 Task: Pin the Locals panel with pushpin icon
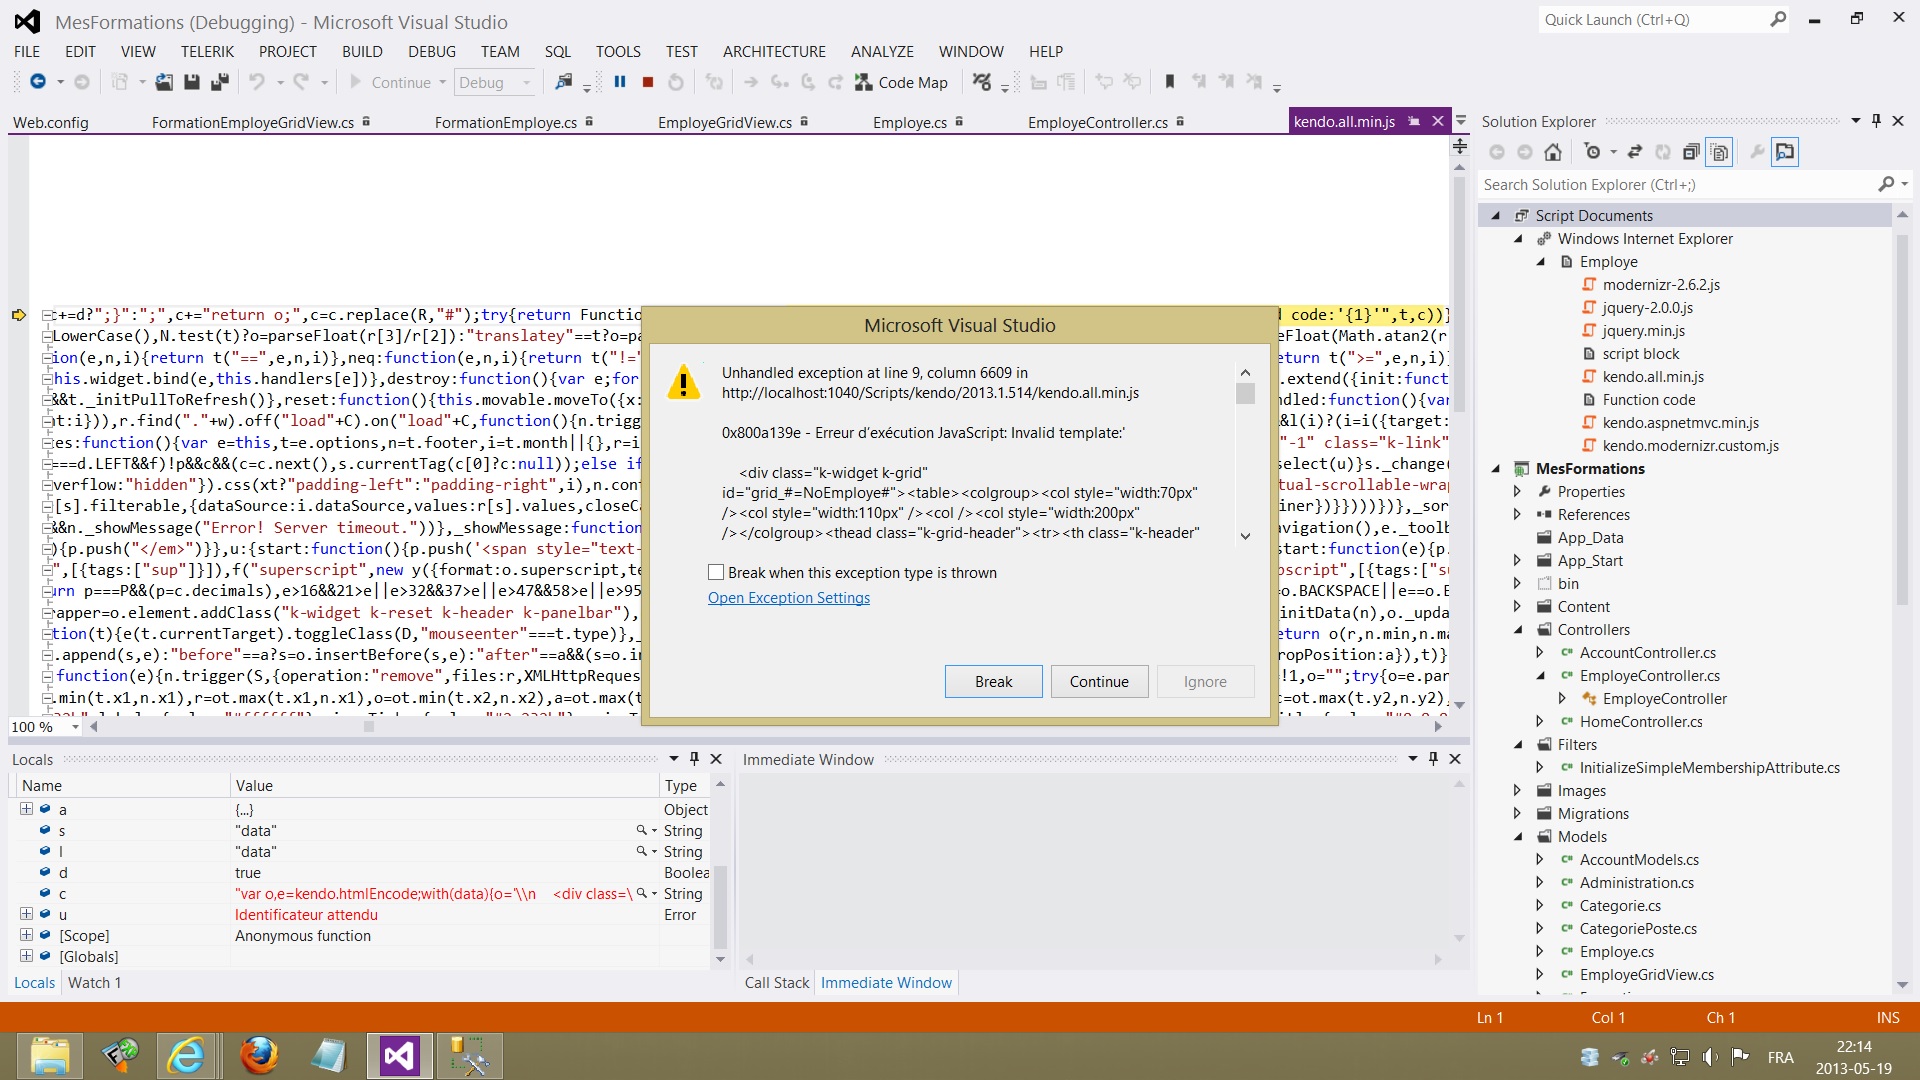coord(695,759)
